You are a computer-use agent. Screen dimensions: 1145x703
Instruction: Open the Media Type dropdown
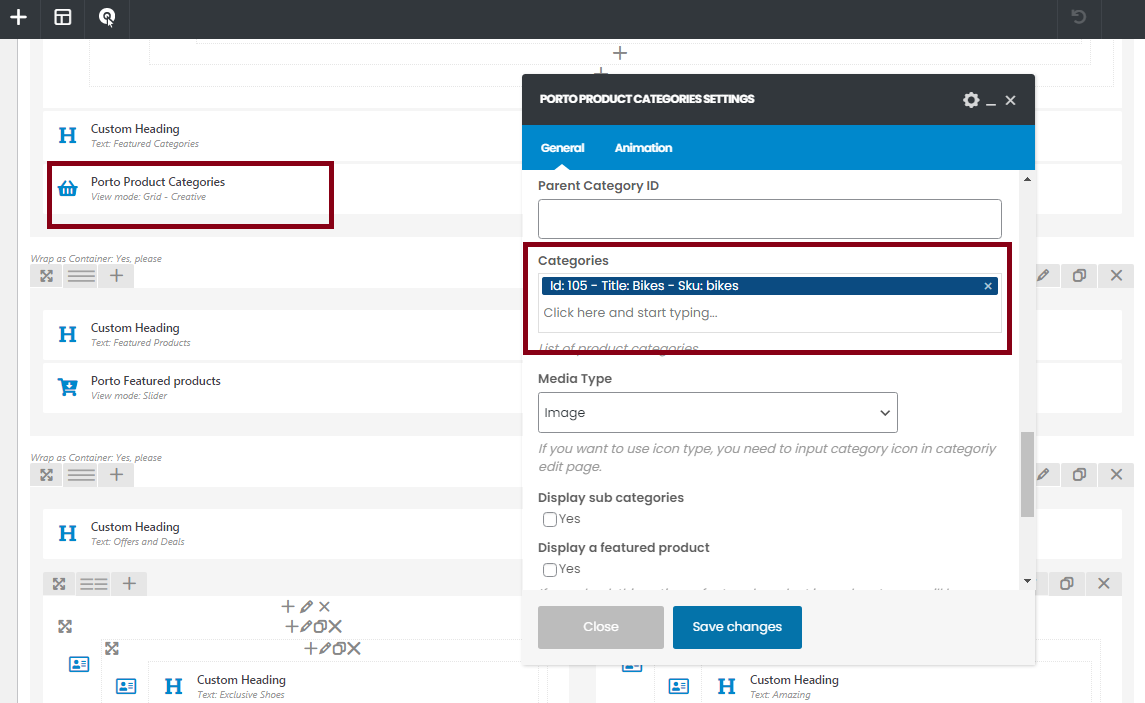coord(718,412)
